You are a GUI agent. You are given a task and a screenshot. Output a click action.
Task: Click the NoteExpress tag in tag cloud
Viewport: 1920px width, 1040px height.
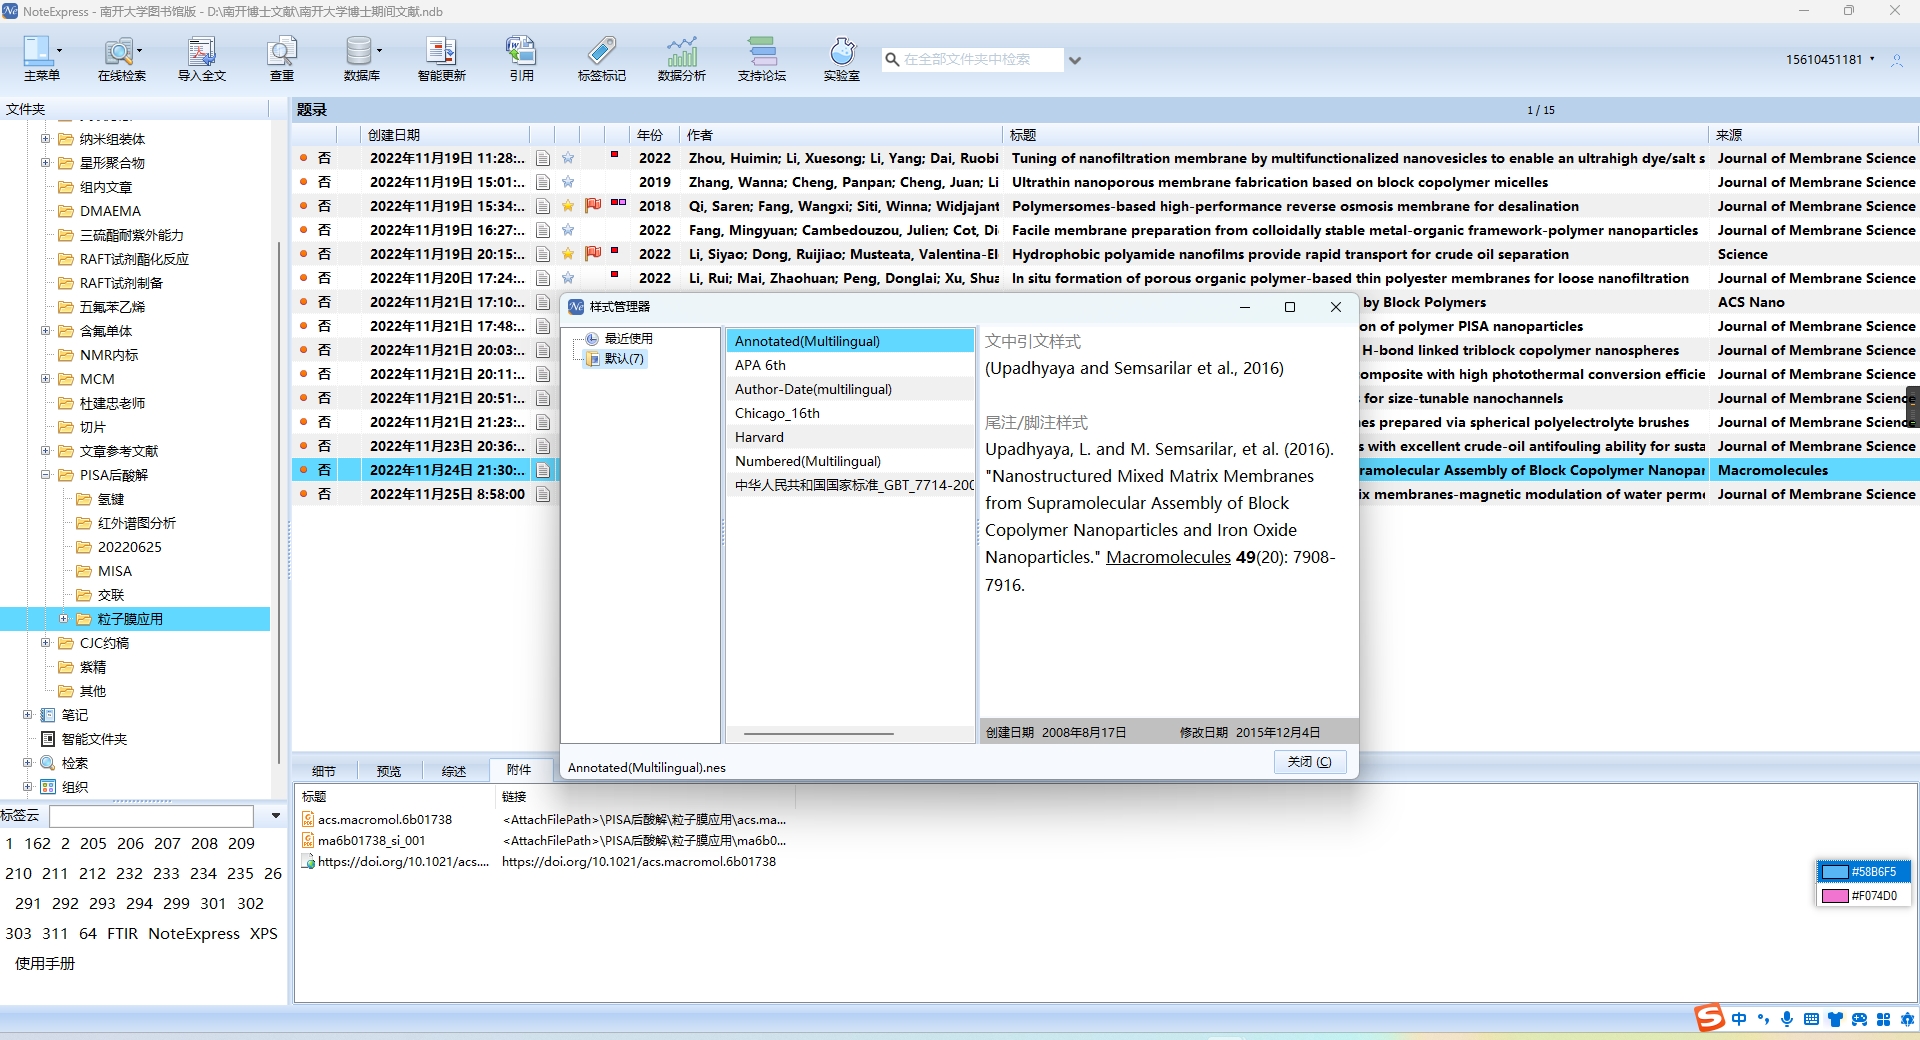pyautogui.click(x=194, y=934)
